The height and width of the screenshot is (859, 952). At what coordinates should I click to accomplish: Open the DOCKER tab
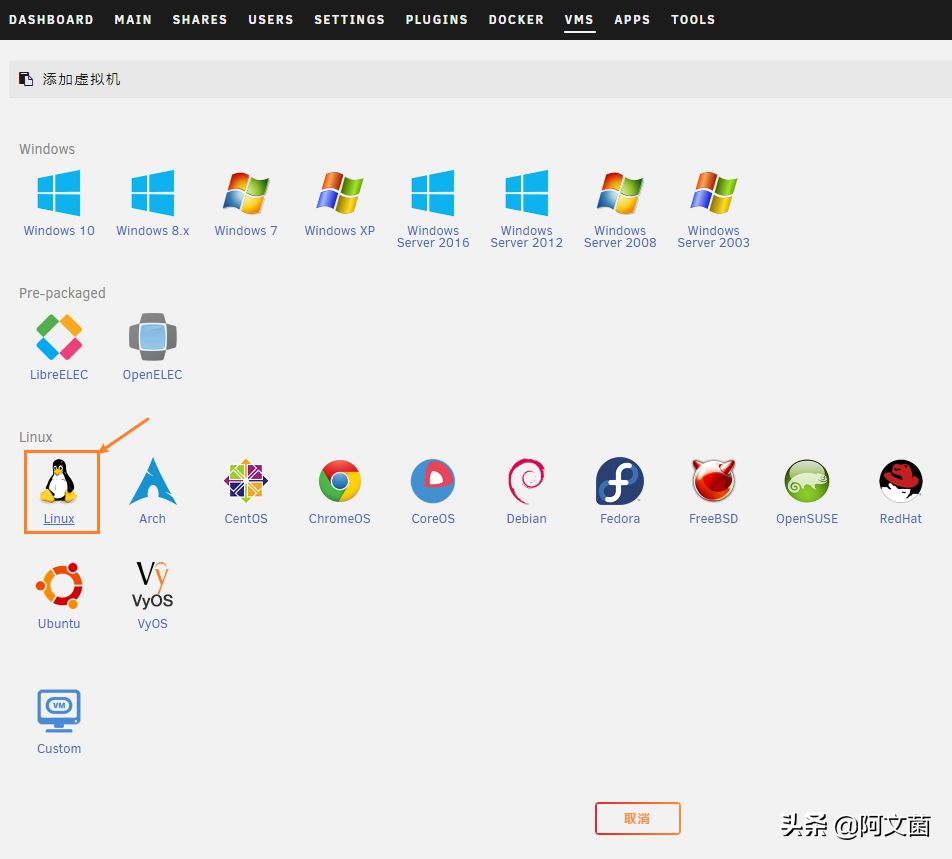click(x=516, y=19)
